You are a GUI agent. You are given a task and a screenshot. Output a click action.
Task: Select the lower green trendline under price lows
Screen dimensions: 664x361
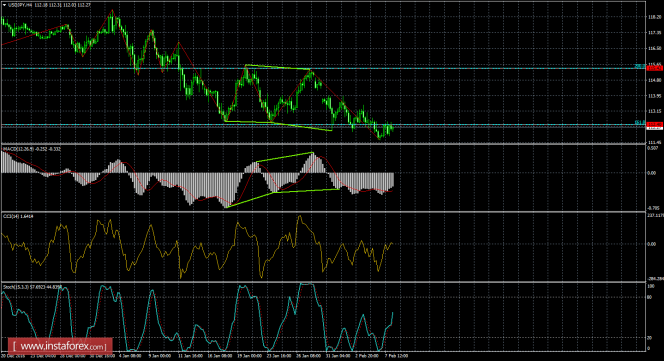tap(278, 125)
